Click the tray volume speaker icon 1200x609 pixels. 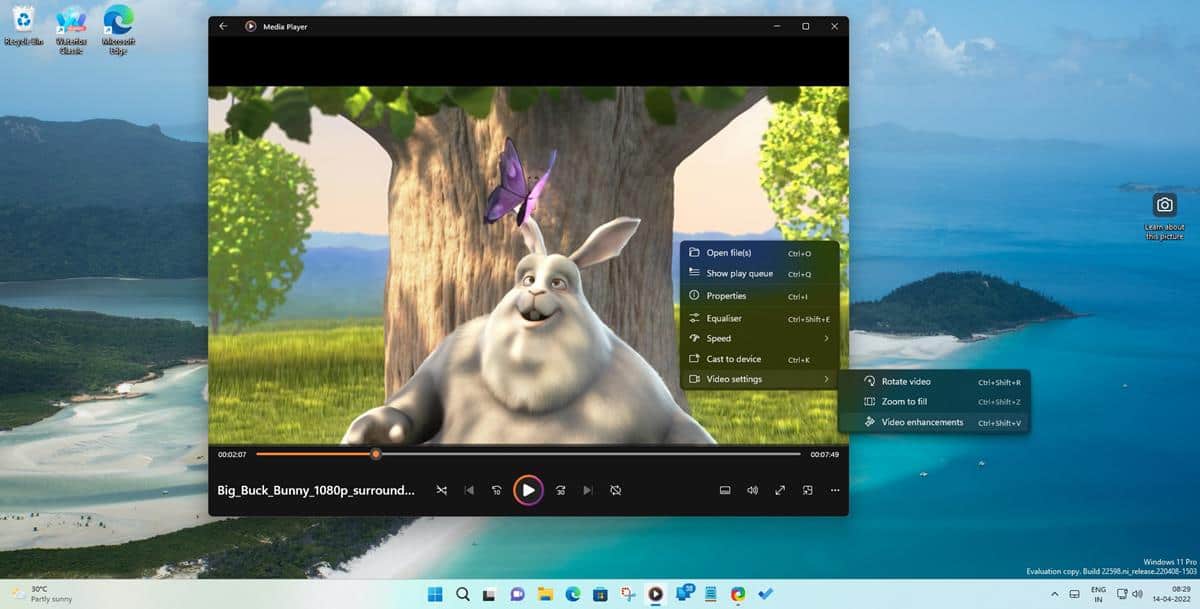(x=1137, y=594)
